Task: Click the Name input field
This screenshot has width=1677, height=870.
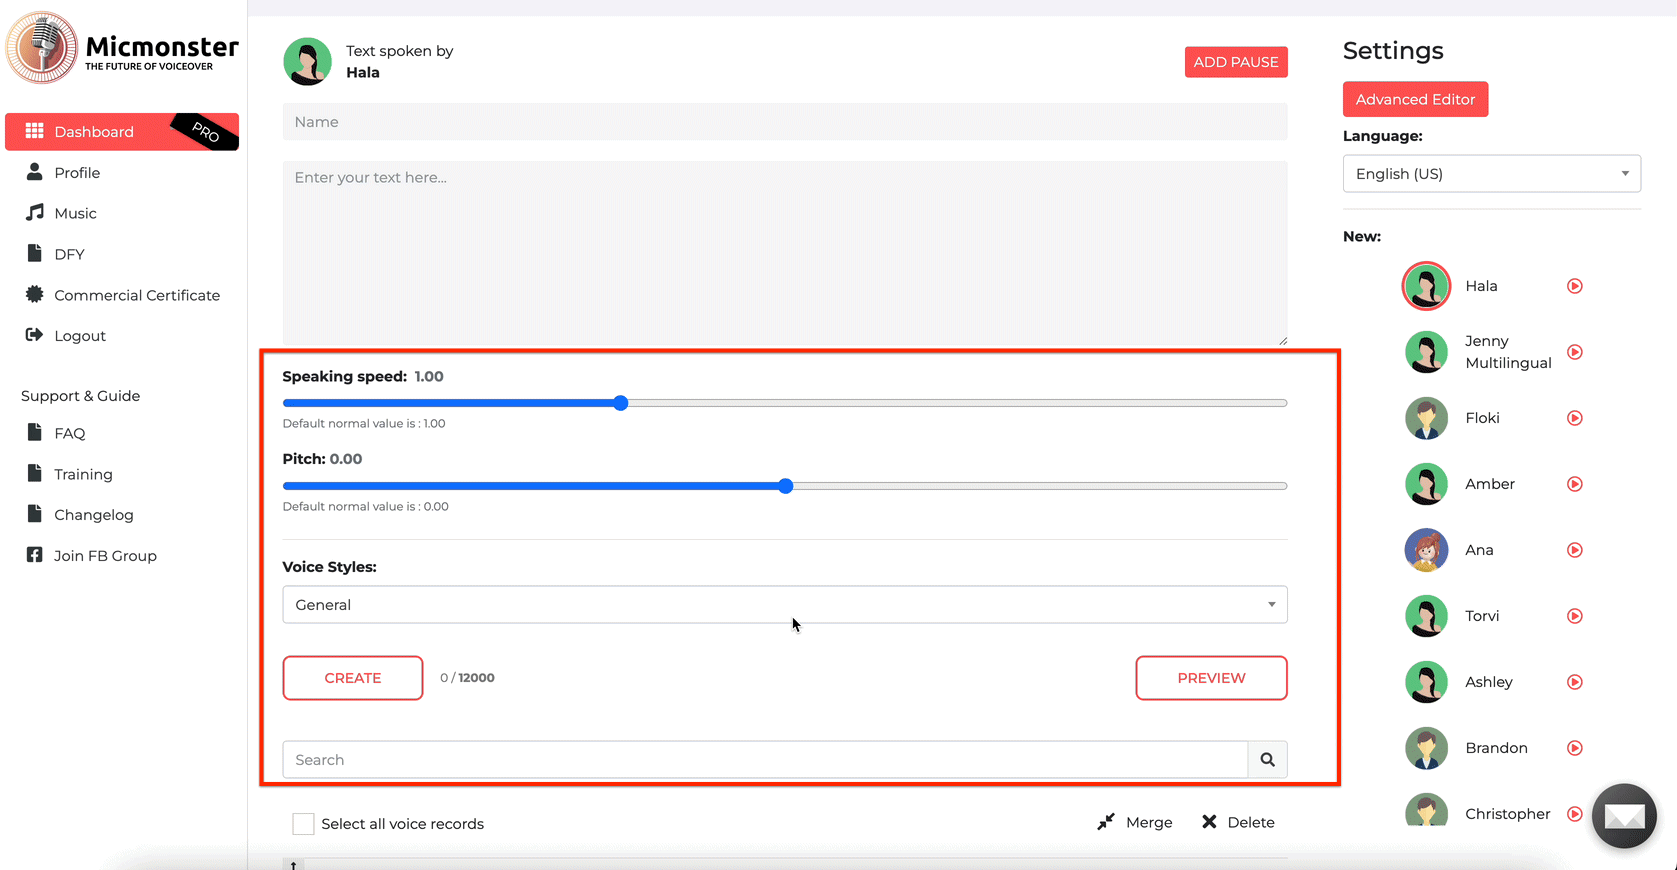Action: pyautogui.click(x=784, y=122)
